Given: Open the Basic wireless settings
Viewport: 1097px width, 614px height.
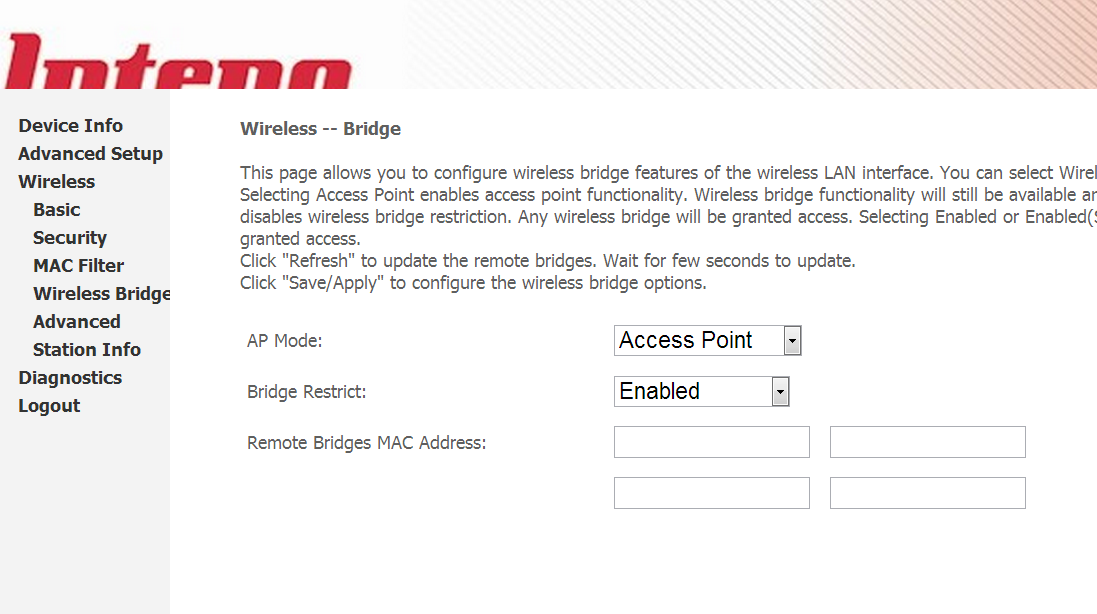Looking at the screenshot, I should [57, 210].
